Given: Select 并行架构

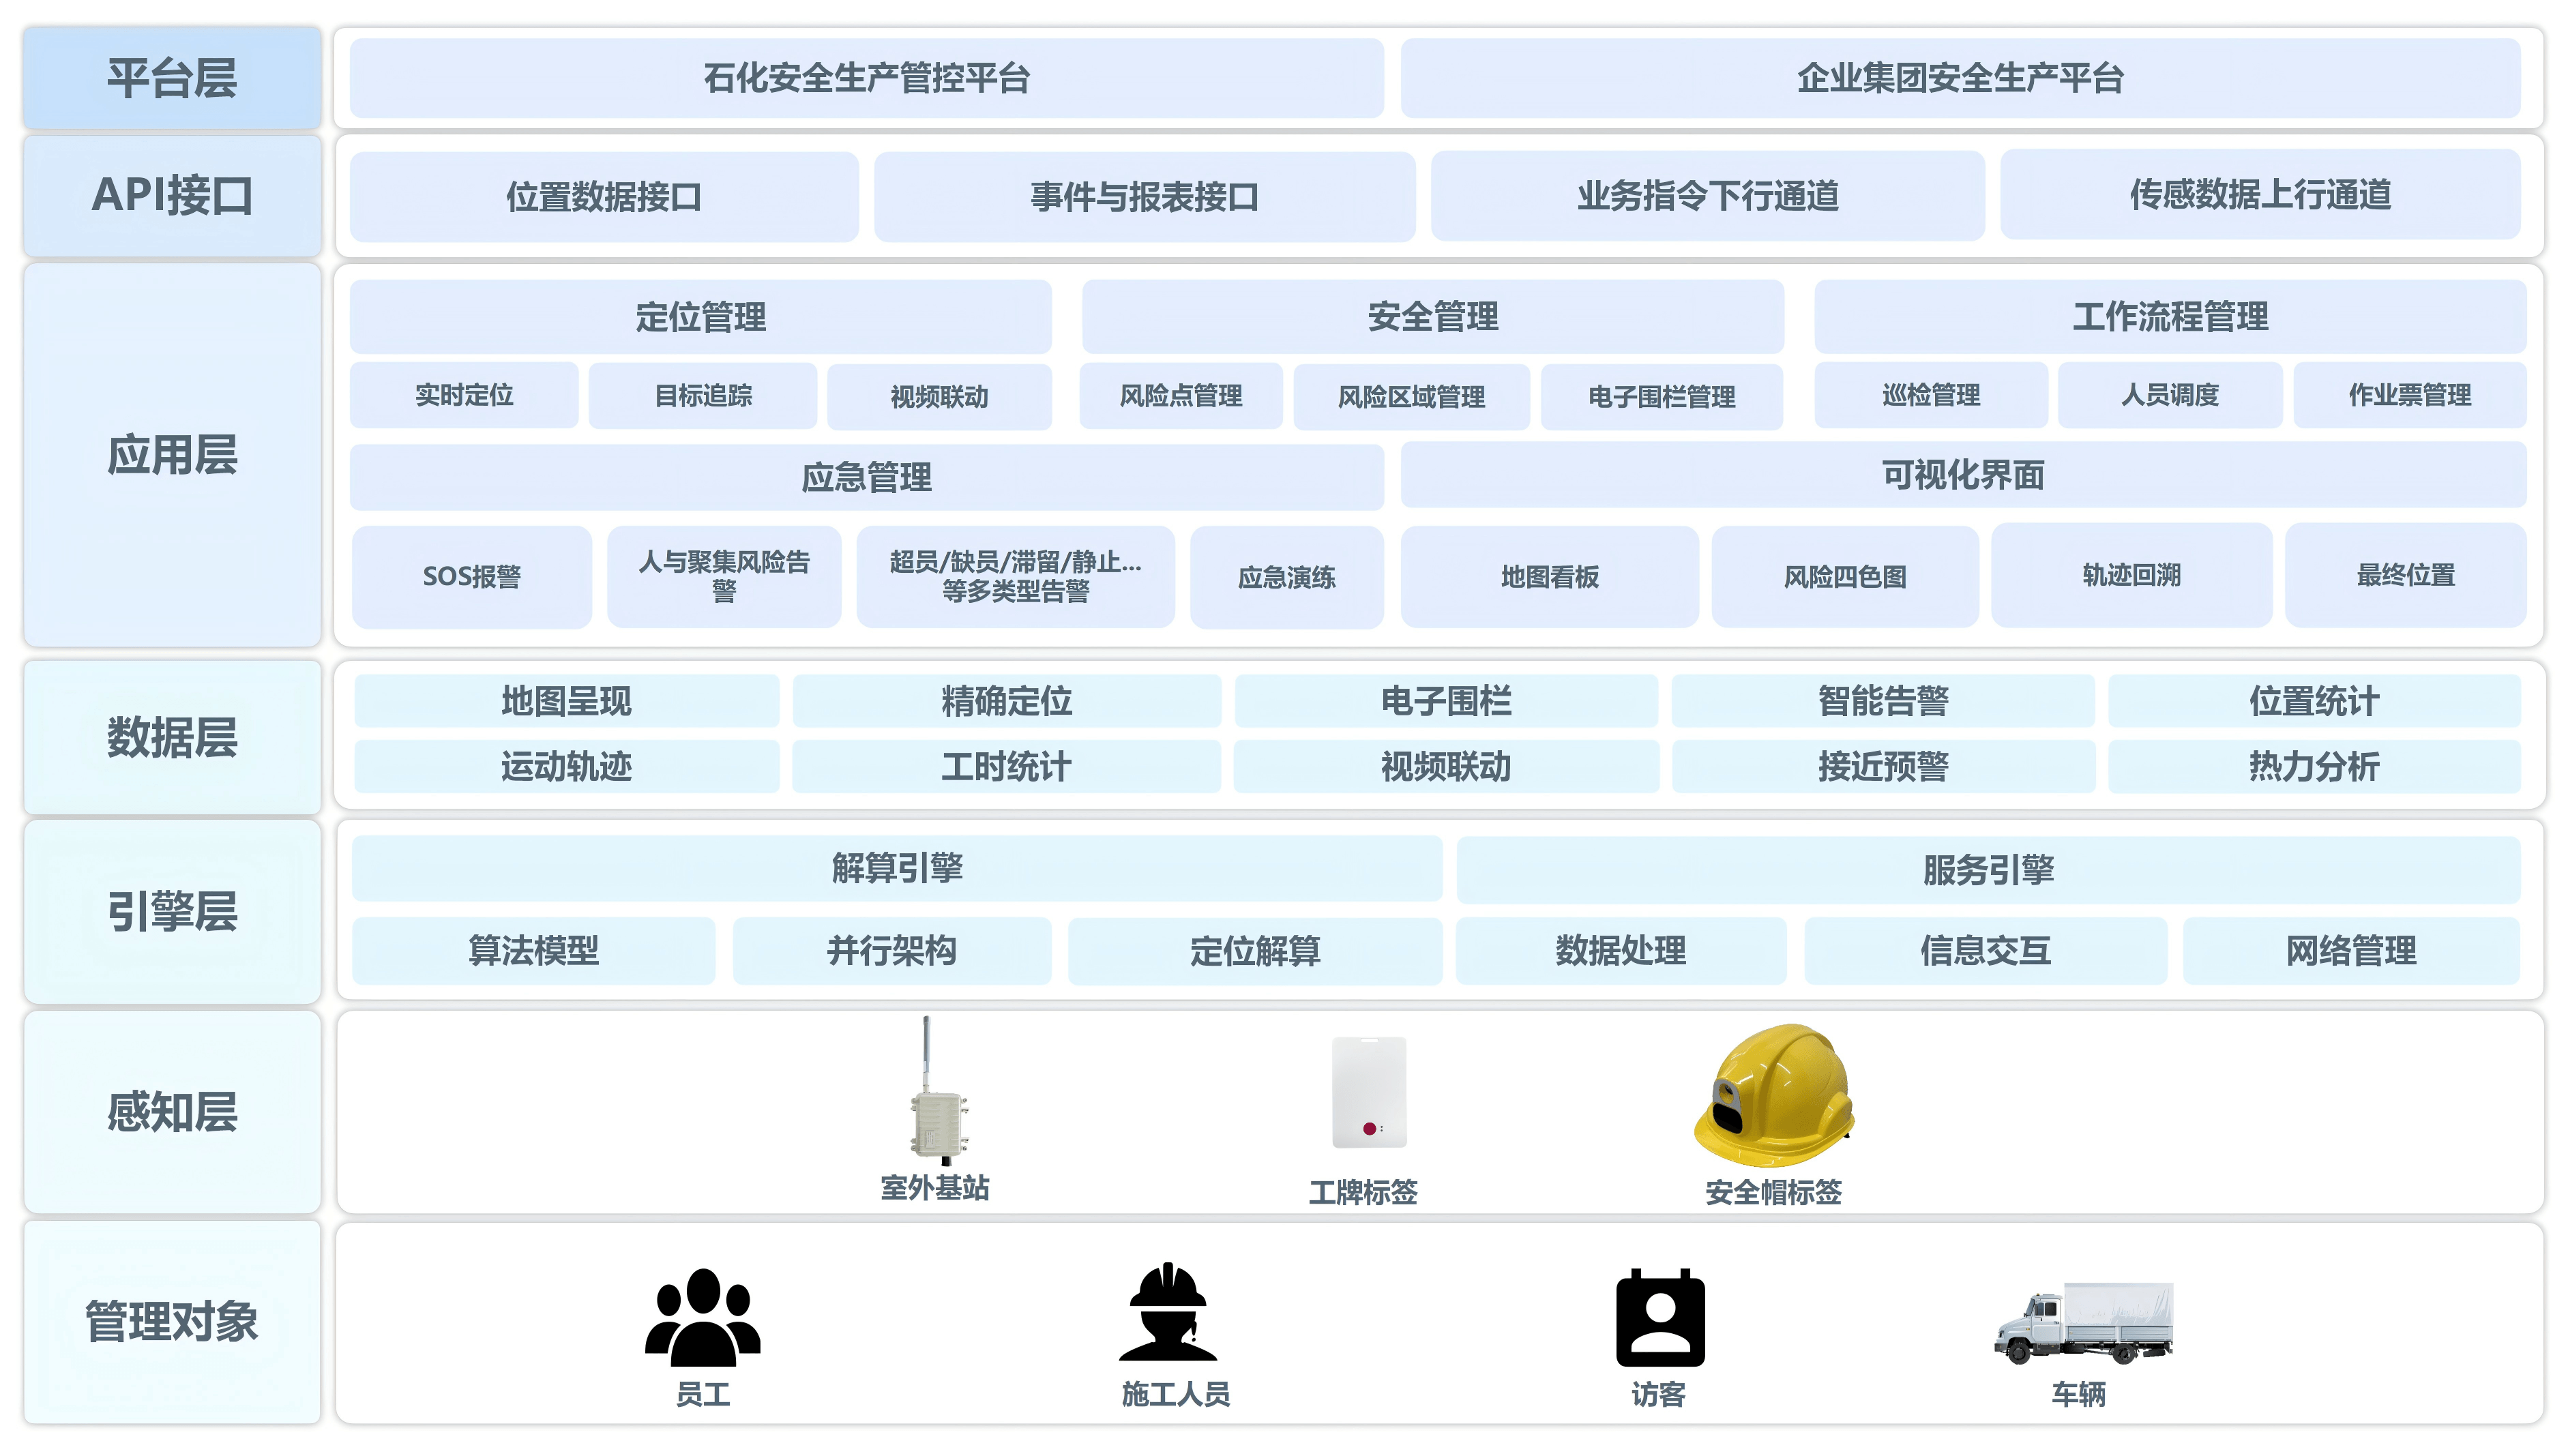Looking at the screenshot, I should 892,951.
